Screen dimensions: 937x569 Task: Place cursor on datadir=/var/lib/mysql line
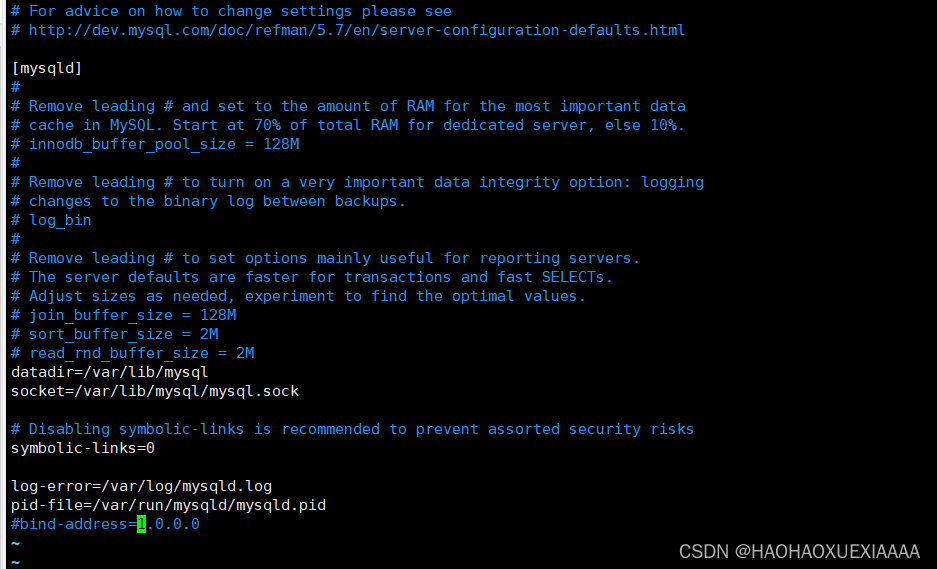pos(109,372)
